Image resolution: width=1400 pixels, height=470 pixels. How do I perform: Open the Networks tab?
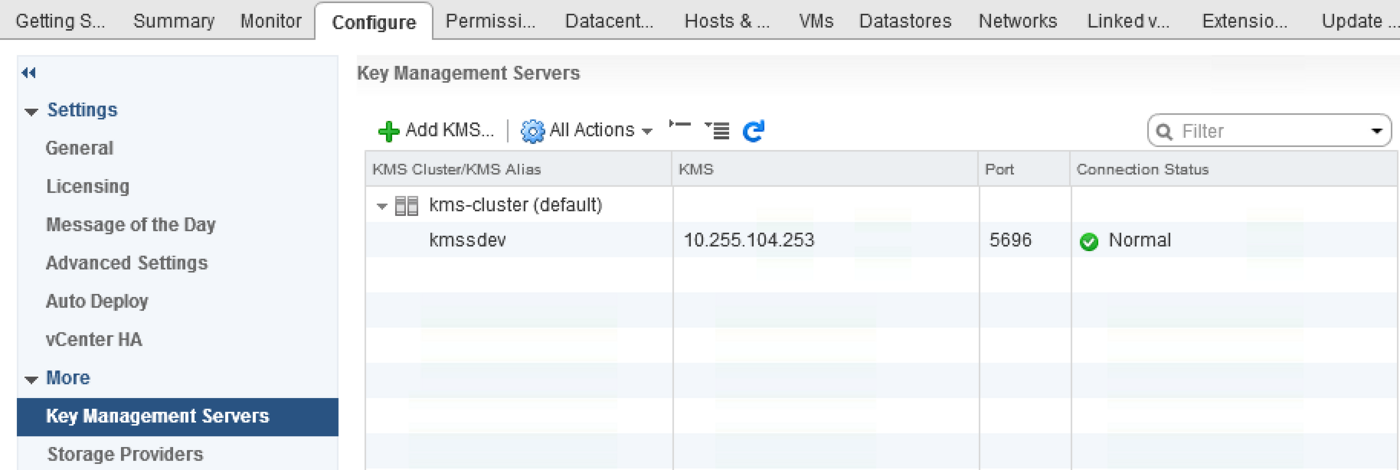click(1017, 21)
